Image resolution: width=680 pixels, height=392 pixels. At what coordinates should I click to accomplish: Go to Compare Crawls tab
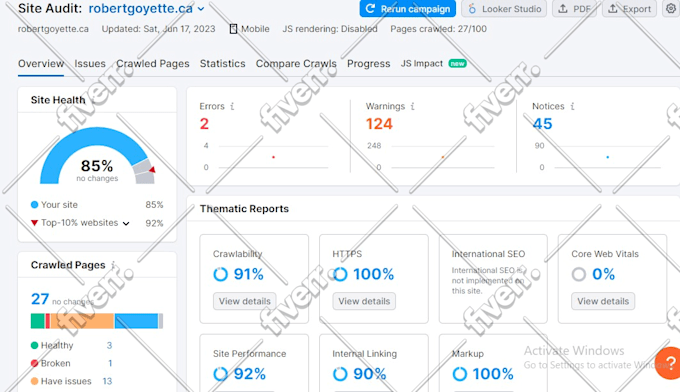[x=296, y=64]
